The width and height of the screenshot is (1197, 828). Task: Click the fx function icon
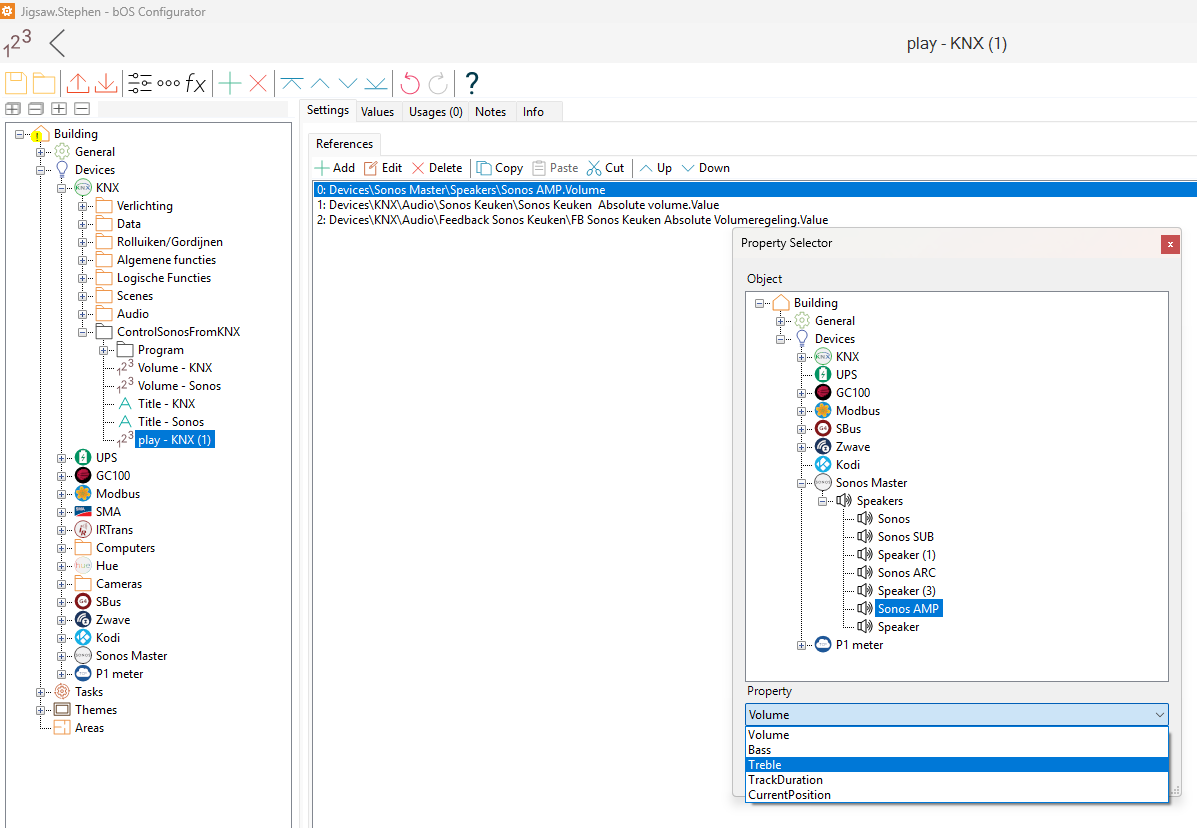[x=196, y=84]
